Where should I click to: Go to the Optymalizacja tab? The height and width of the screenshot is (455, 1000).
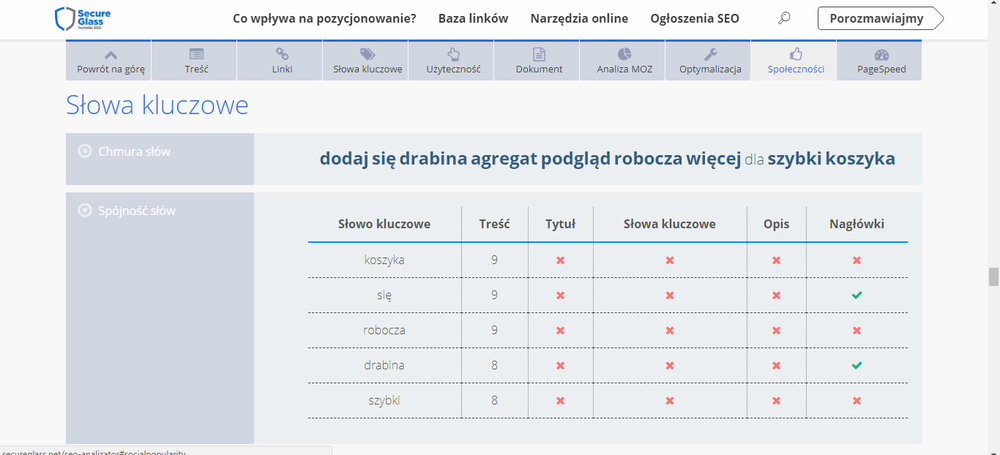(x=710, y=61)
